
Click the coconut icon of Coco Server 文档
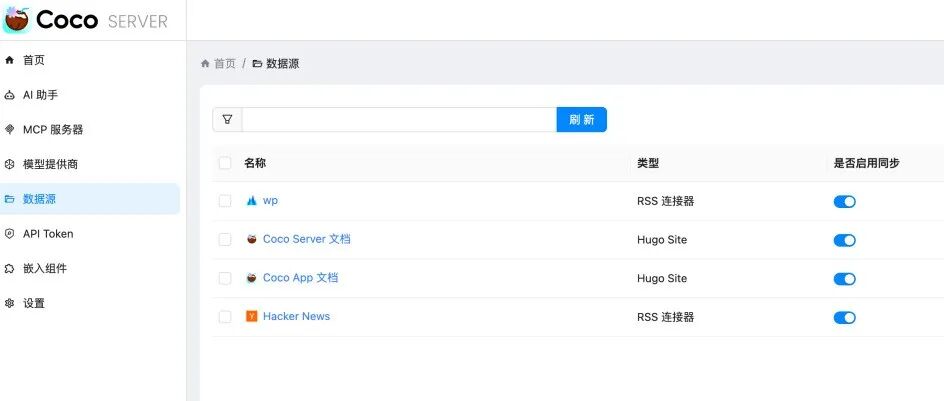click(x=252, y=240)
